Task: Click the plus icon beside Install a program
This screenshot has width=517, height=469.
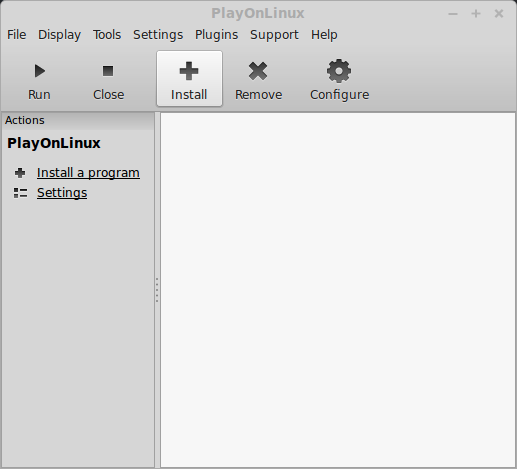Action: (x=20, y=173)
